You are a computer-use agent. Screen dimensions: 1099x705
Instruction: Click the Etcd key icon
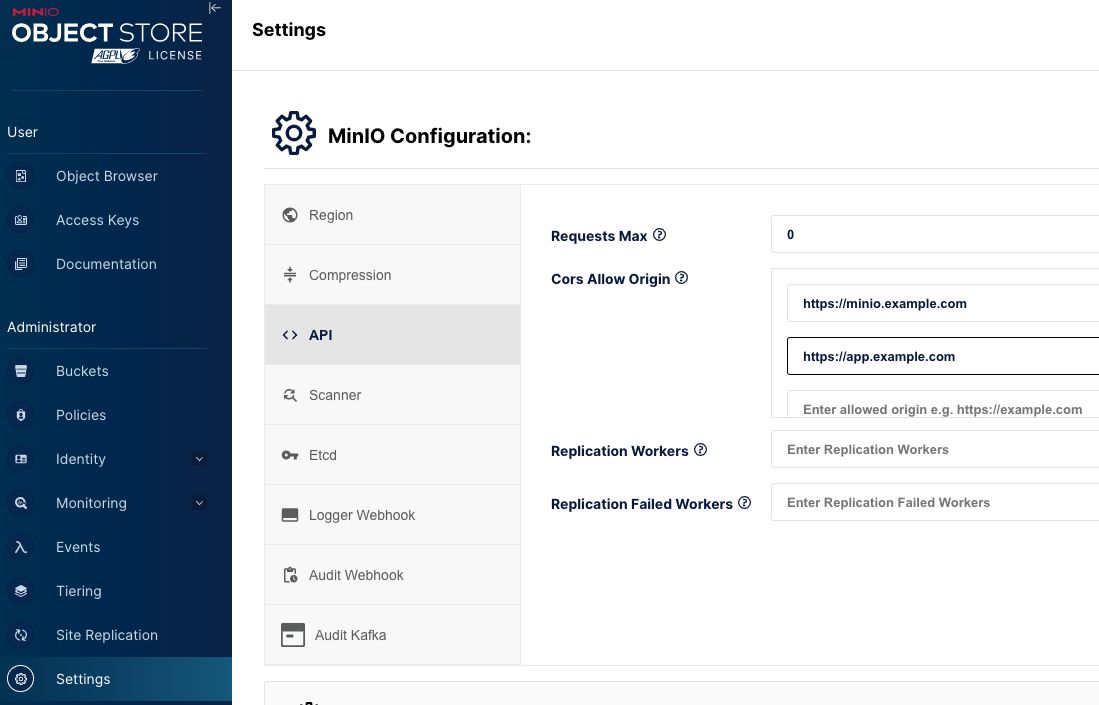coord(289,455)
